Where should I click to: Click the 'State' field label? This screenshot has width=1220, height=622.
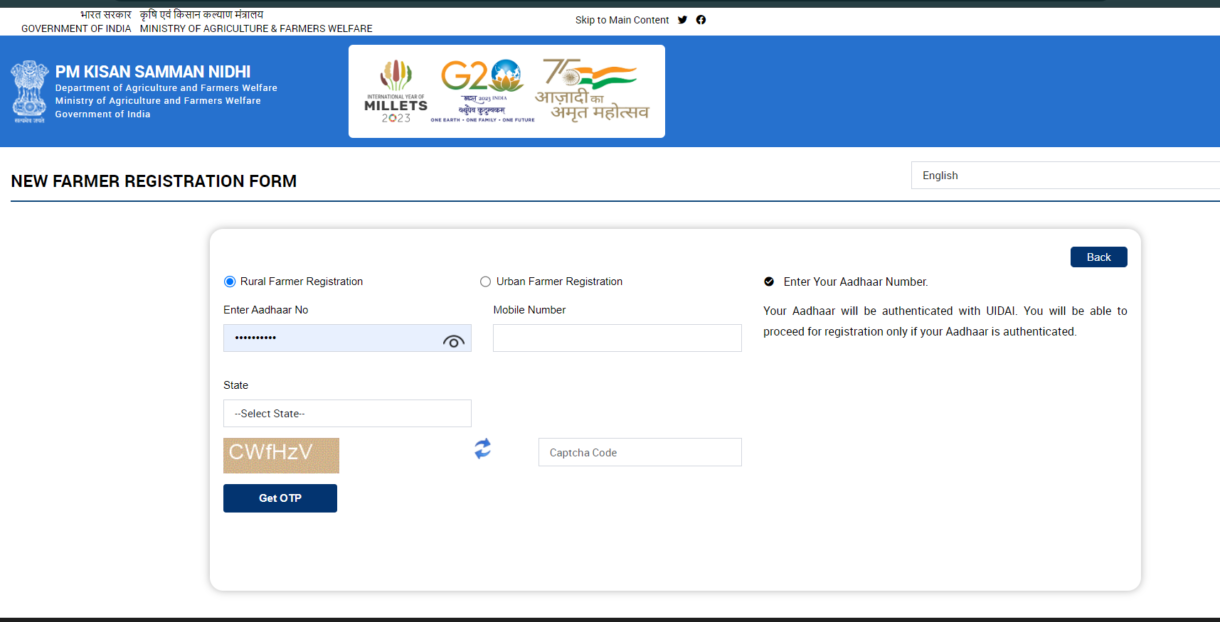pyautogui.click(x=236, y=385)
